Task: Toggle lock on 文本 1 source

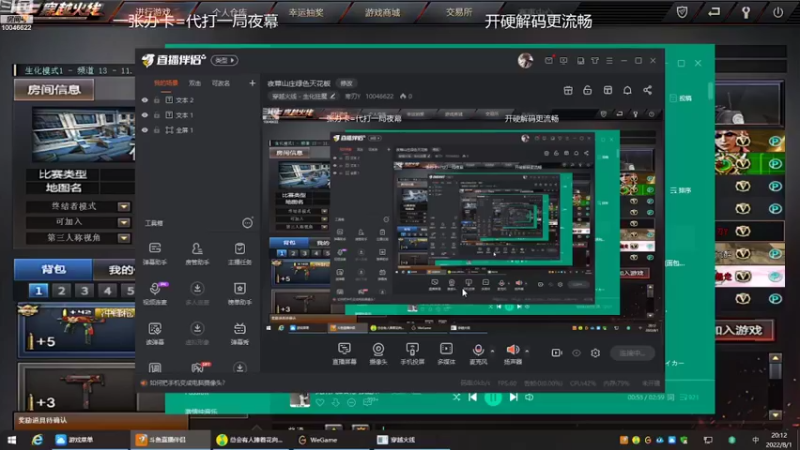Action: coord(157,115)
